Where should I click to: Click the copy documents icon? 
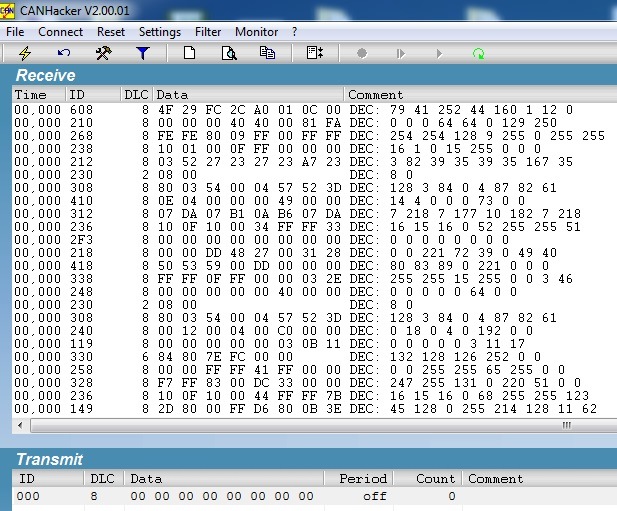point(268,53)
